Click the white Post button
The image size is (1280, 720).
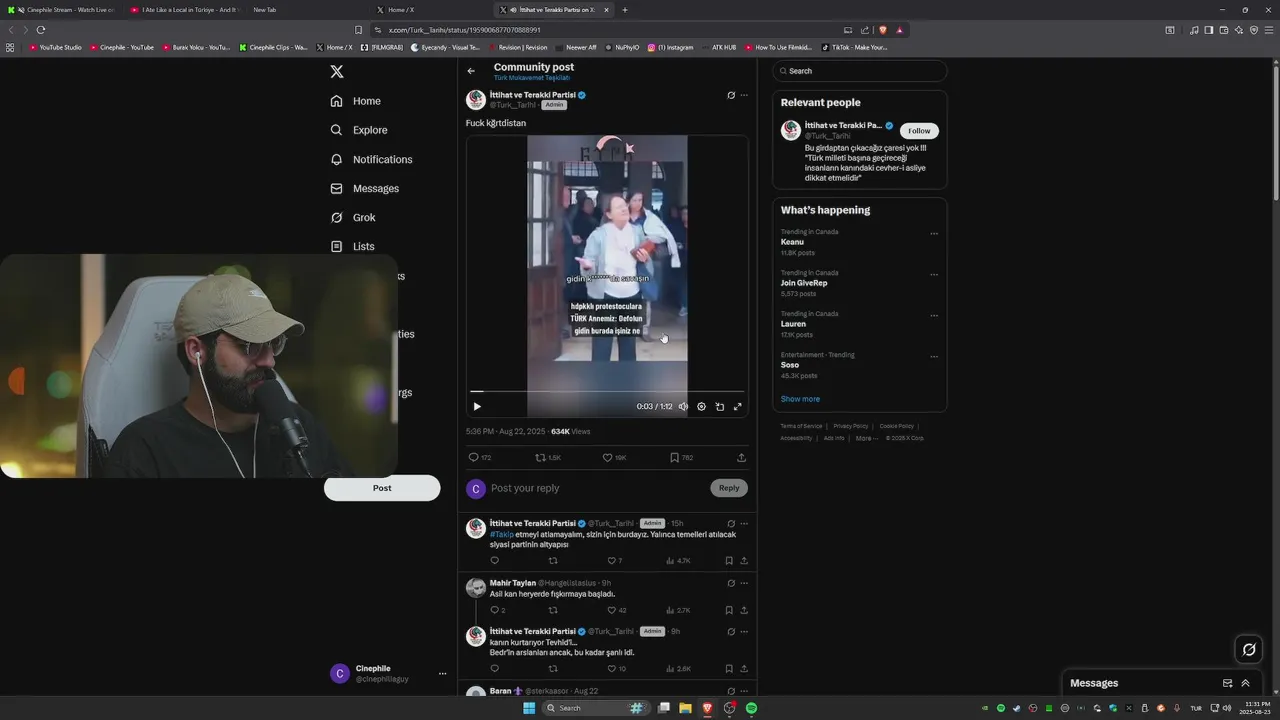click(x=382, y=488)
